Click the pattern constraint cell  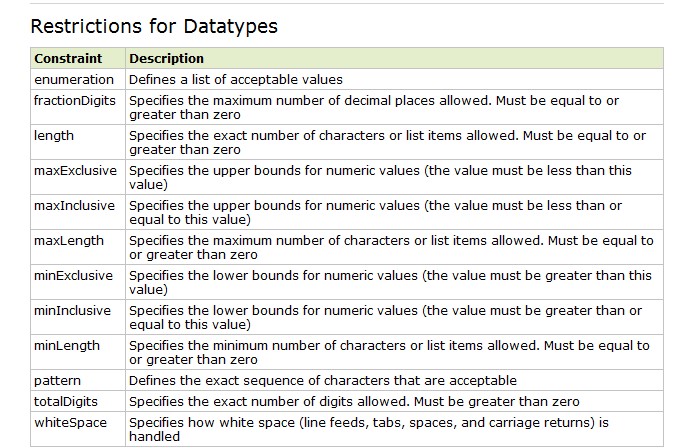[78, 381]
